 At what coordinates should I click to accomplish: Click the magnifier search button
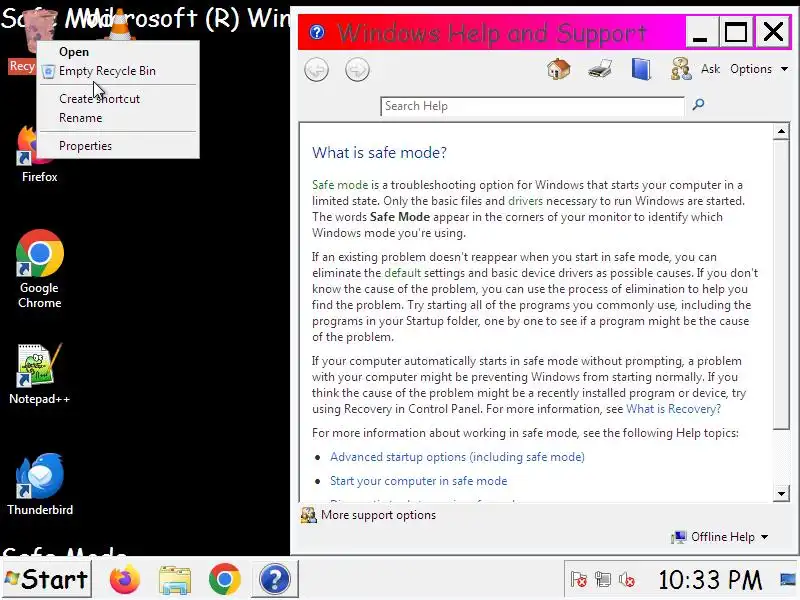pyautogui.click(x=698, y=105)
